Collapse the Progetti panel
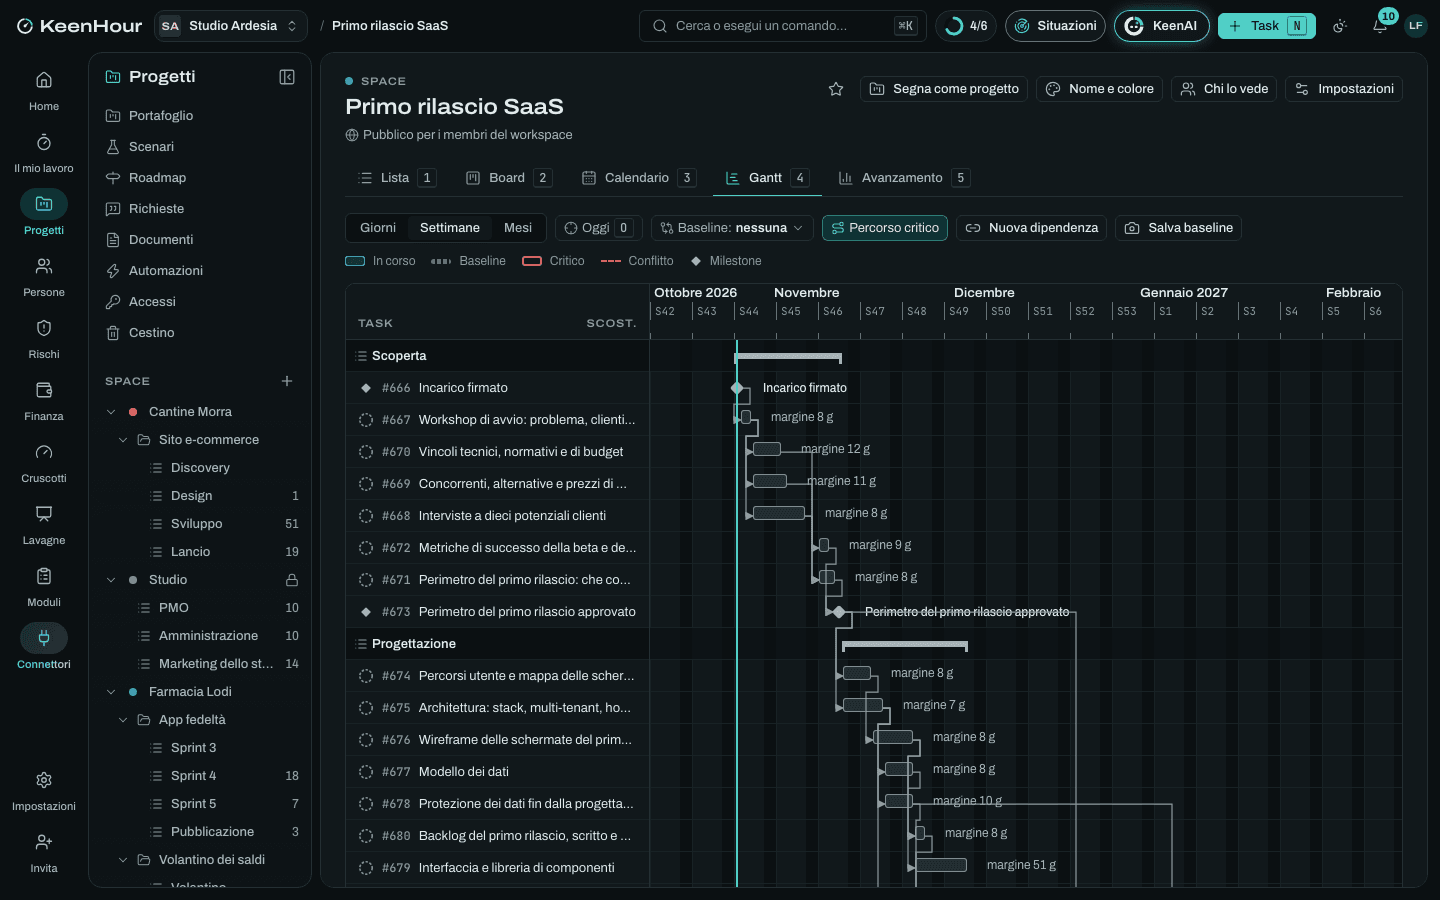 (287, 77)
